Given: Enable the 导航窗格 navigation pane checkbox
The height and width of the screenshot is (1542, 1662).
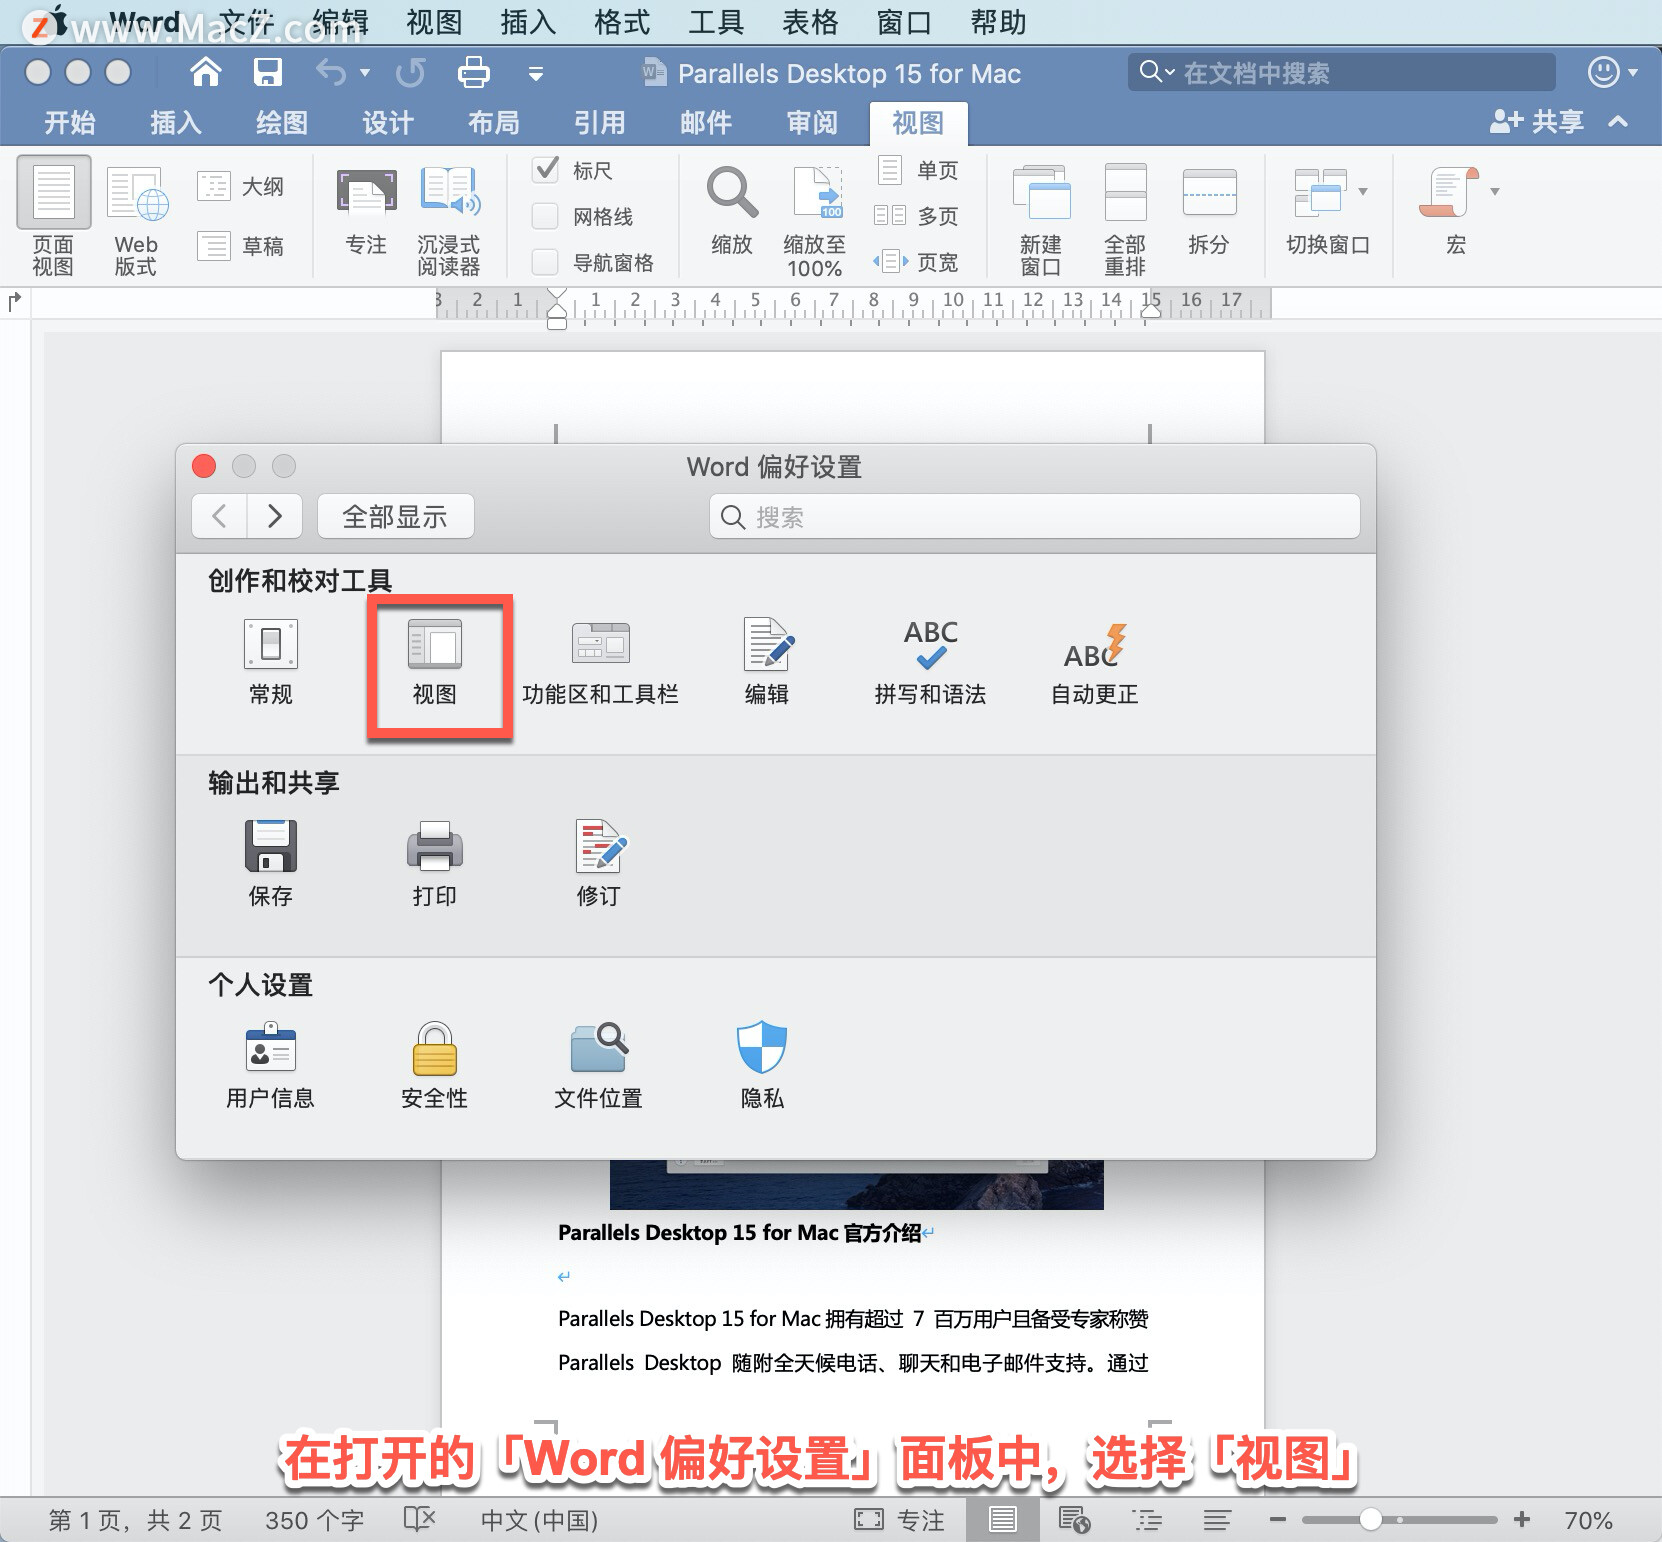Looking at the screenshot, I should [x=545, y=262].
